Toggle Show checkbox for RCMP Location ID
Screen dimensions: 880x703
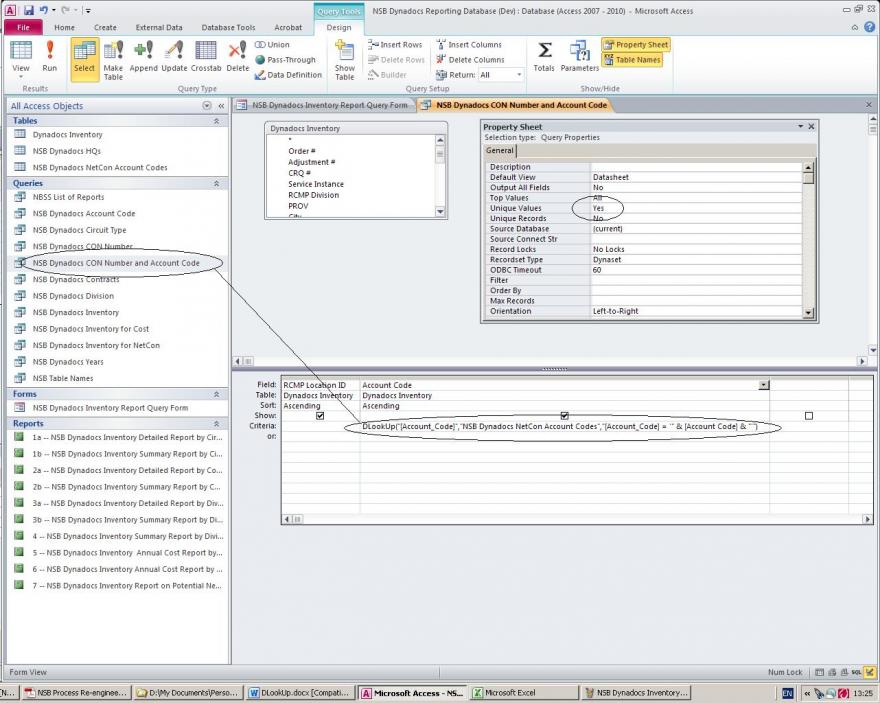click(x=320, y=416)
